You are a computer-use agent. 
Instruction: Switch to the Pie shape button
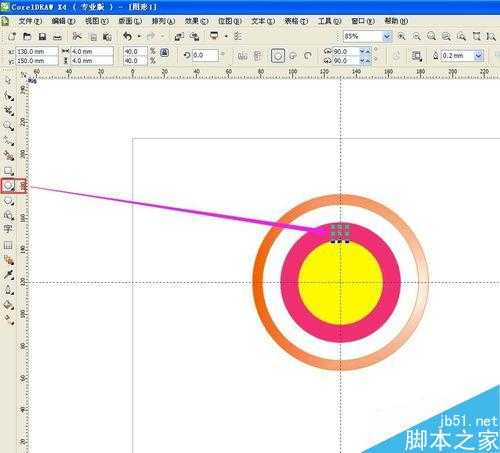tap(293, 56)
